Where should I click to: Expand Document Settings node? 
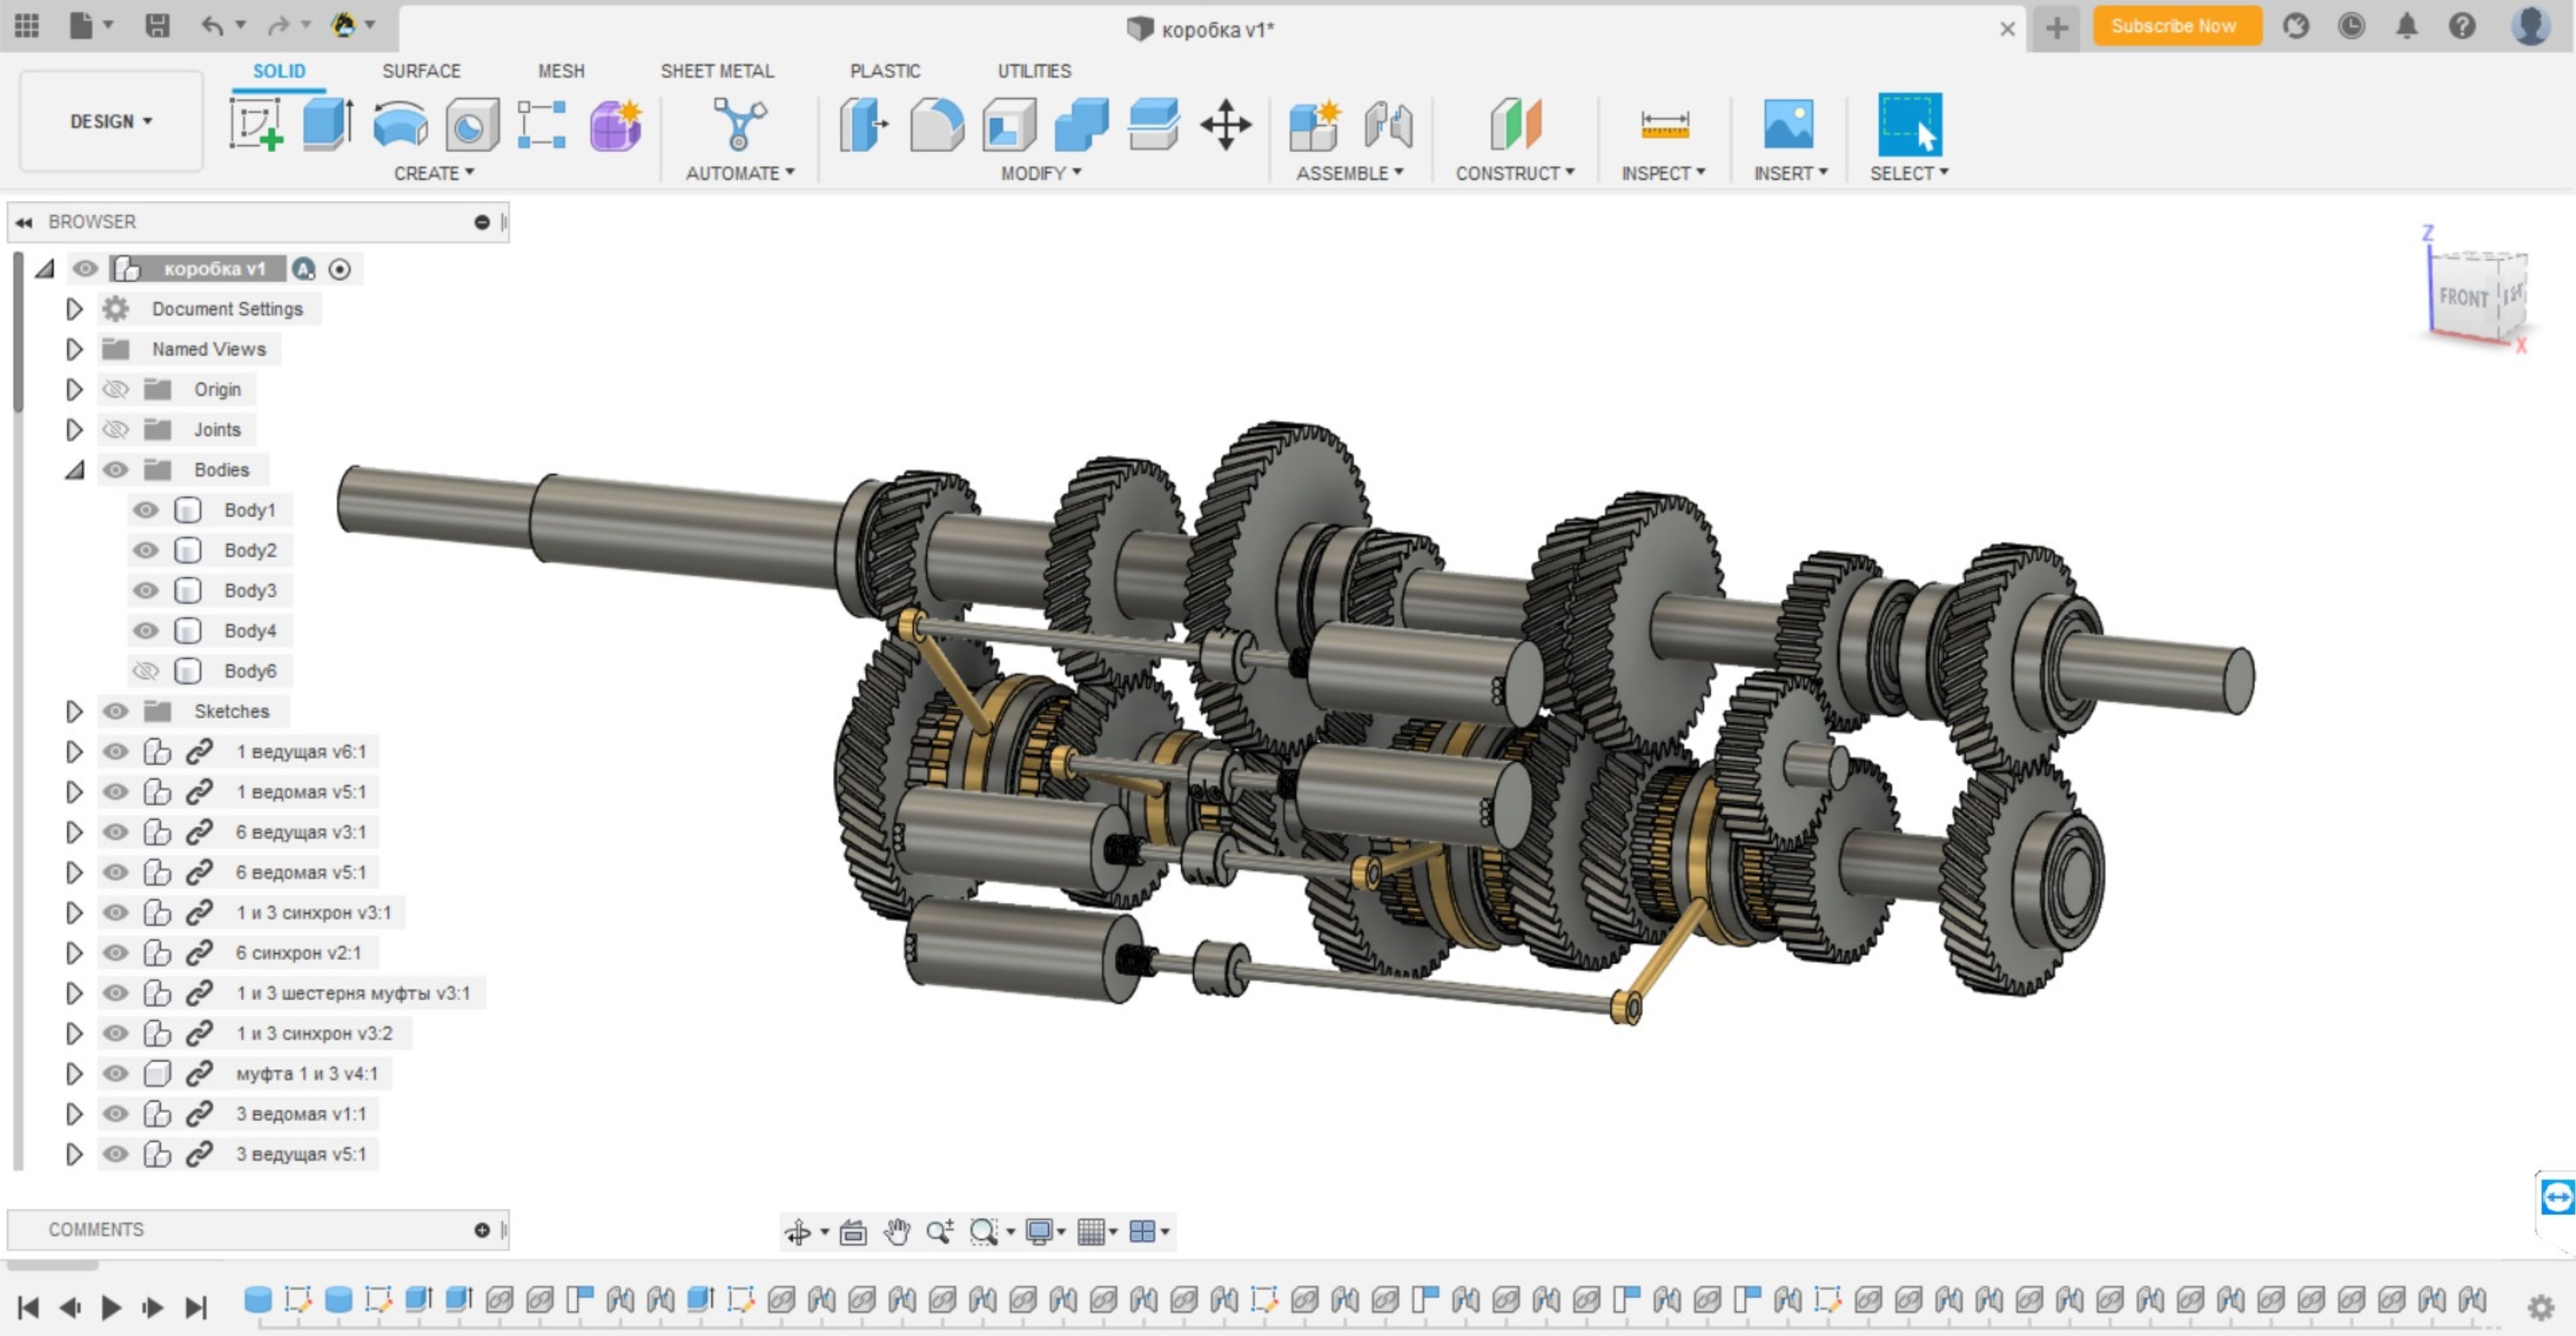pyautogui.click(x=74, y=309)
